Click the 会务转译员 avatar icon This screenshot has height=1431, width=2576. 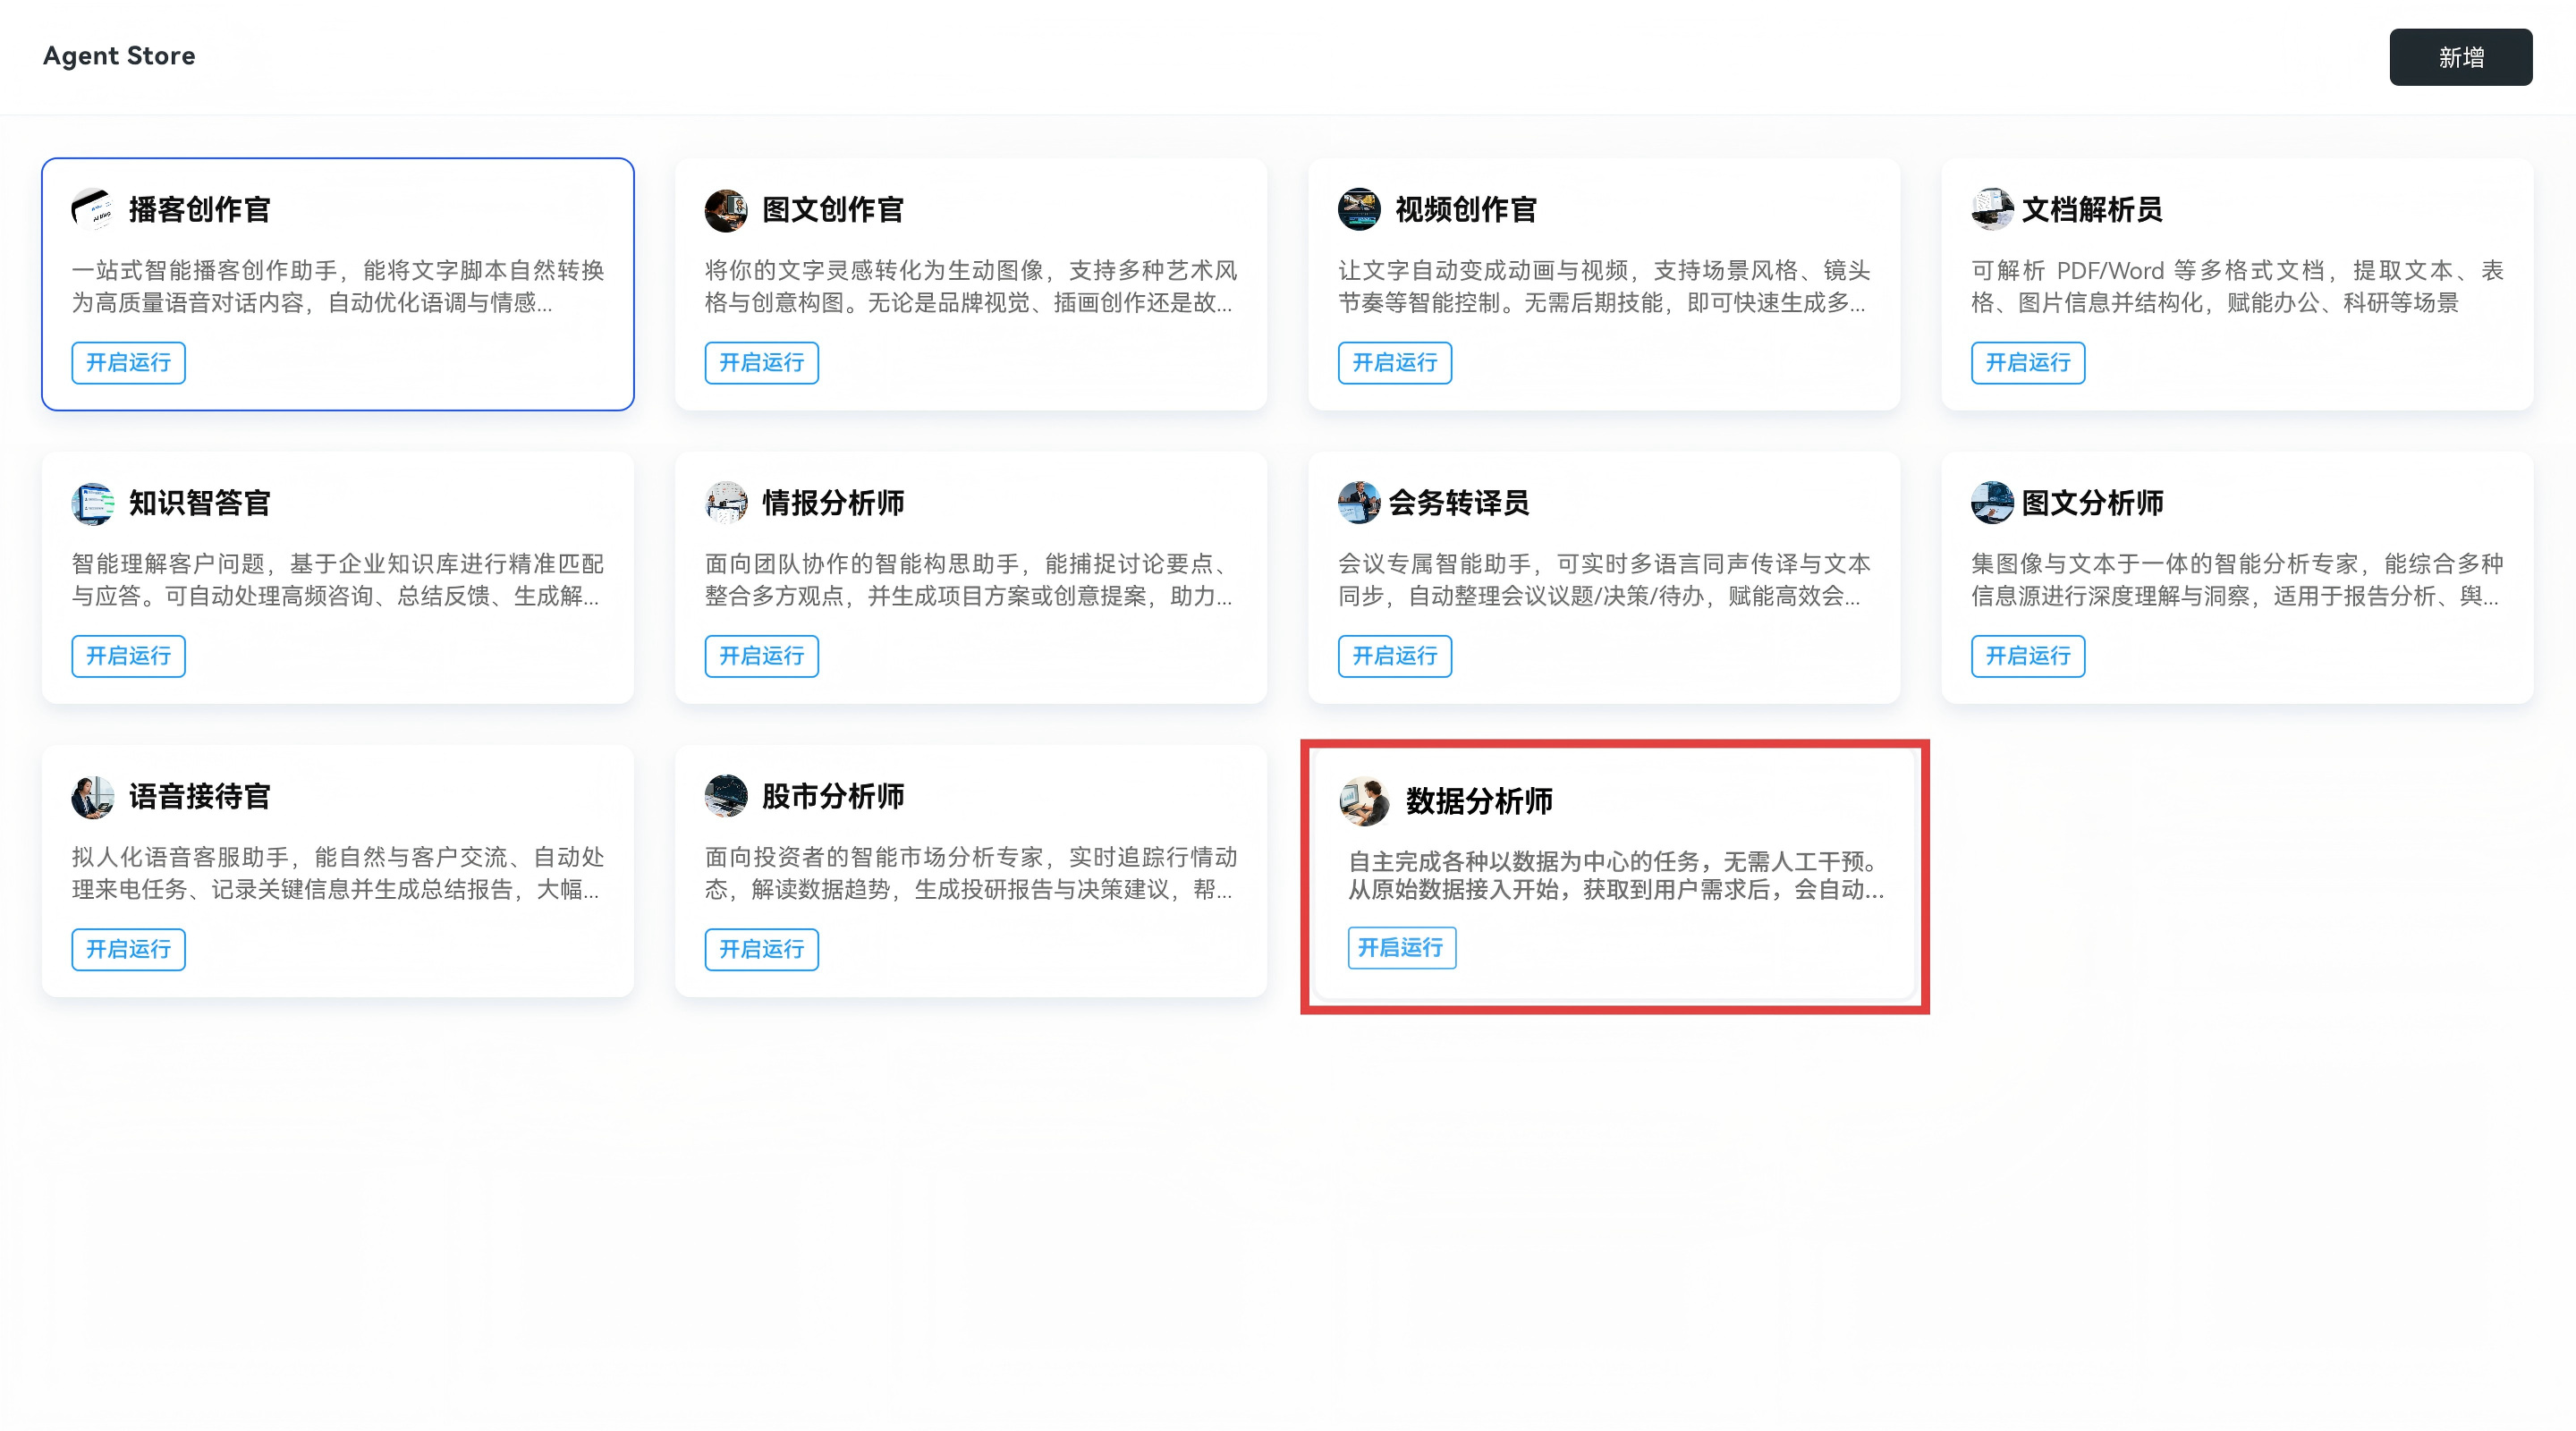(x=1358, y=503)
